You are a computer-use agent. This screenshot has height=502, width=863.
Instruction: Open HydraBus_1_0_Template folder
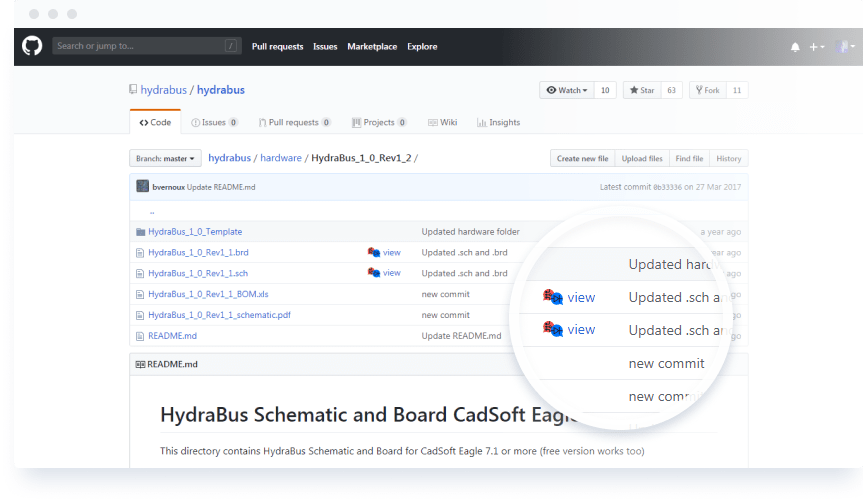coord(195,232)
